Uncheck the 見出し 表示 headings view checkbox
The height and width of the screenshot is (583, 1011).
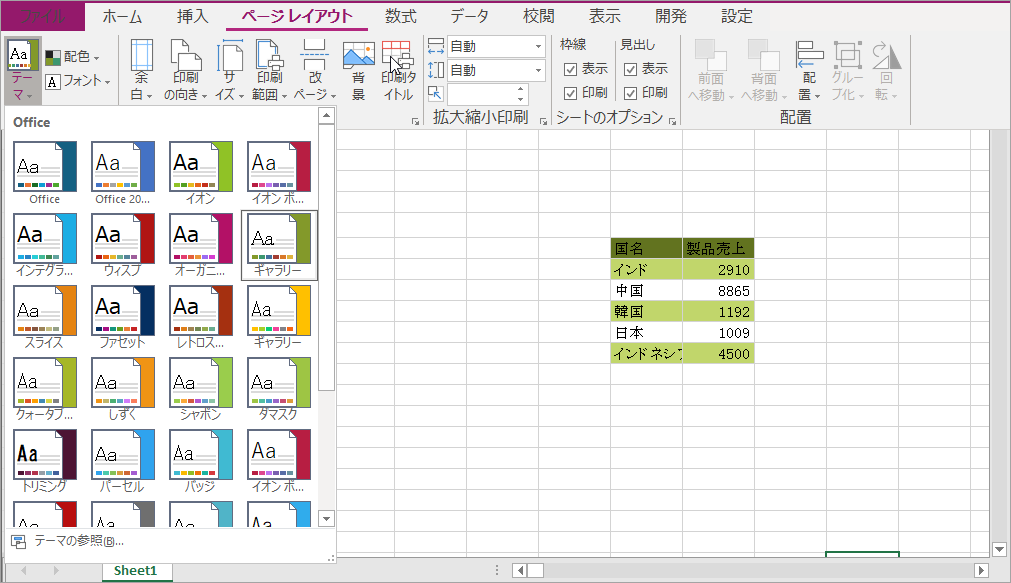(630, 69)
